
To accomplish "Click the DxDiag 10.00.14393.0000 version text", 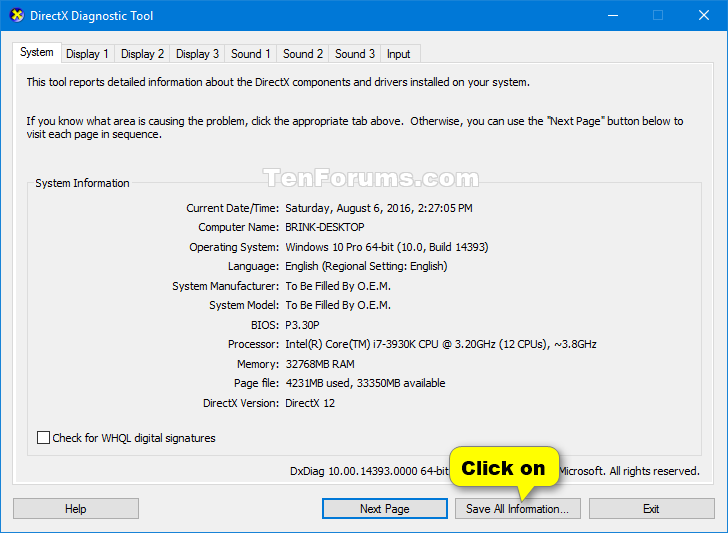I will pyautogui.click(x=370, y=471).
